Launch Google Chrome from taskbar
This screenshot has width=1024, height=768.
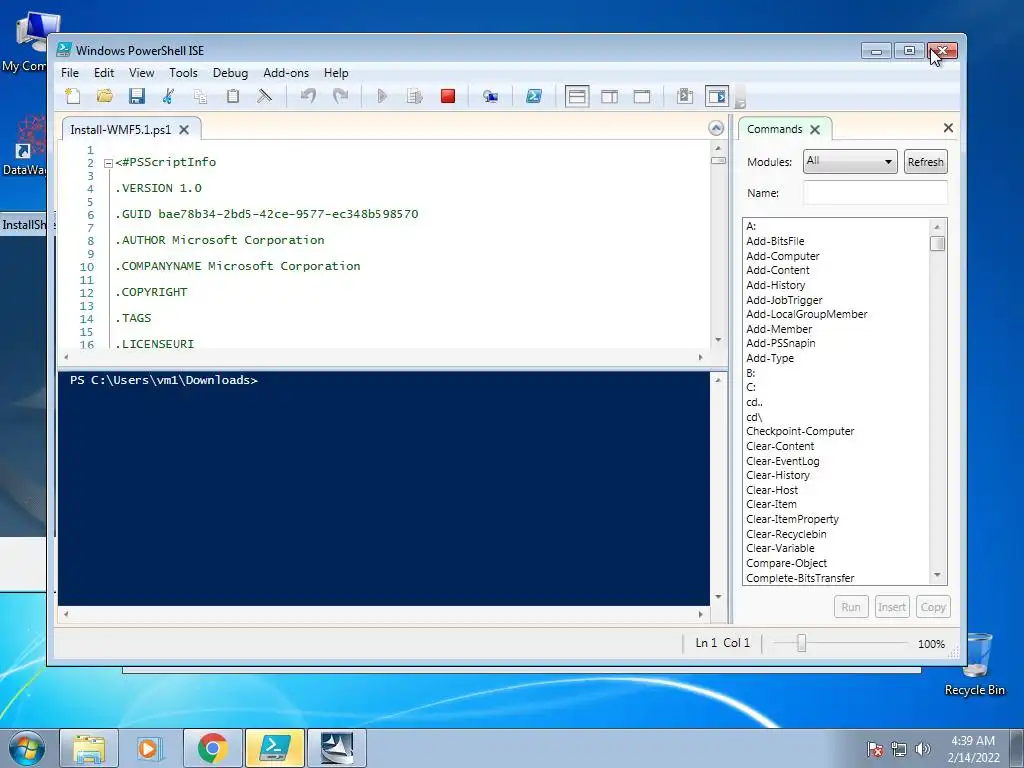(x=212, y=748)
